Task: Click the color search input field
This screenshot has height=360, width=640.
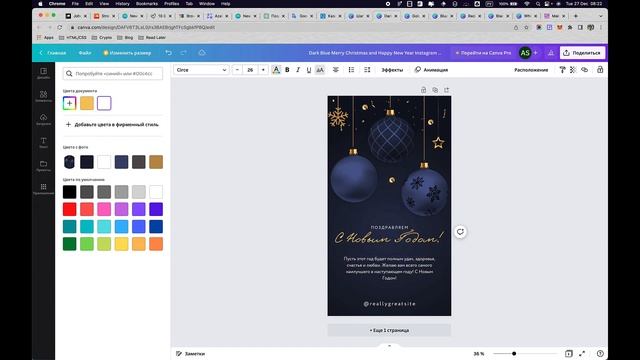Action: pos(113,73)
